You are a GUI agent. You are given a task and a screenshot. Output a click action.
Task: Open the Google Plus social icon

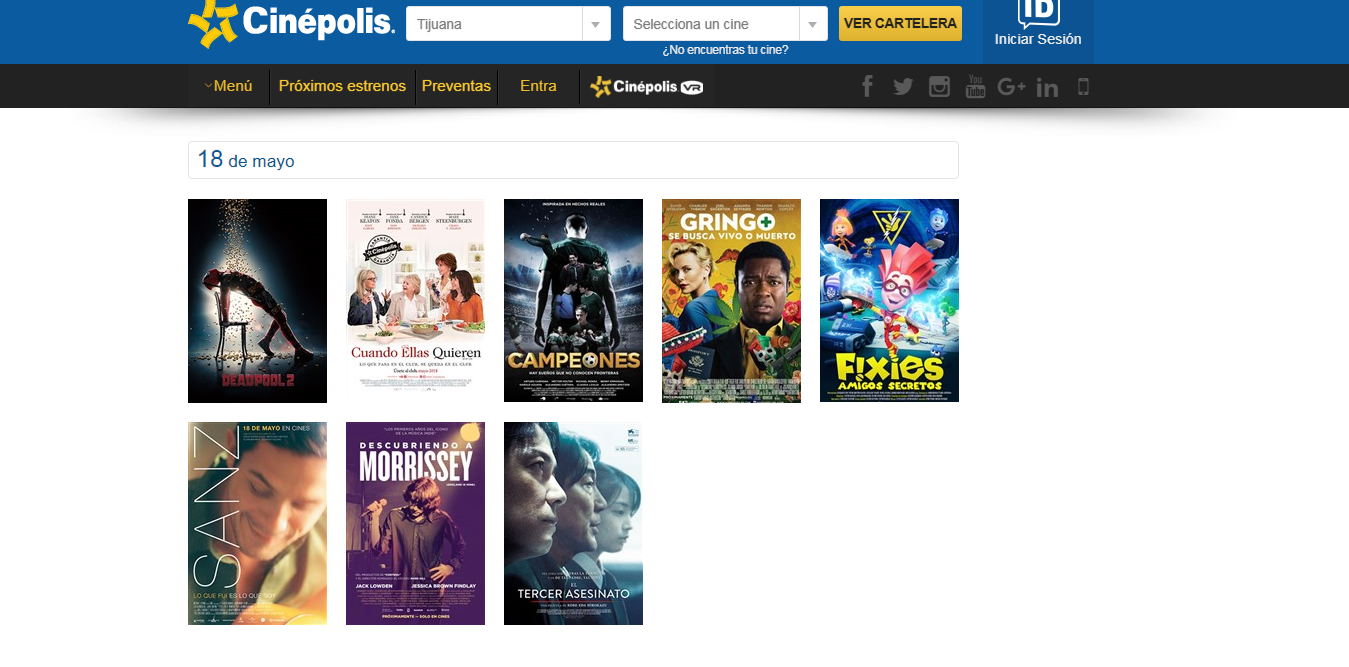pos(1011,87)
